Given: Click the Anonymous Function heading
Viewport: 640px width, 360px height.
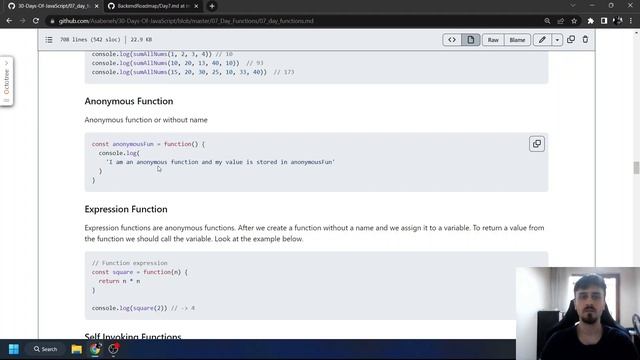Looking at the screenshot, I should coord(129,101).
